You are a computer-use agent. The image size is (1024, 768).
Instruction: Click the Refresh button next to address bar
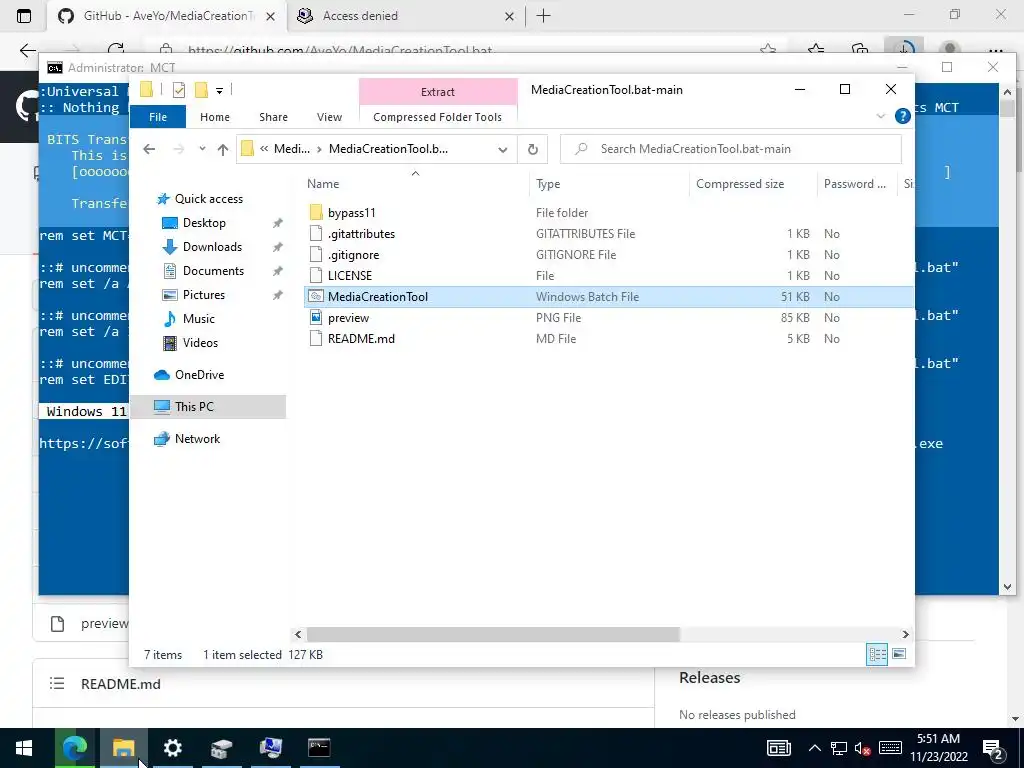point(533,149)
